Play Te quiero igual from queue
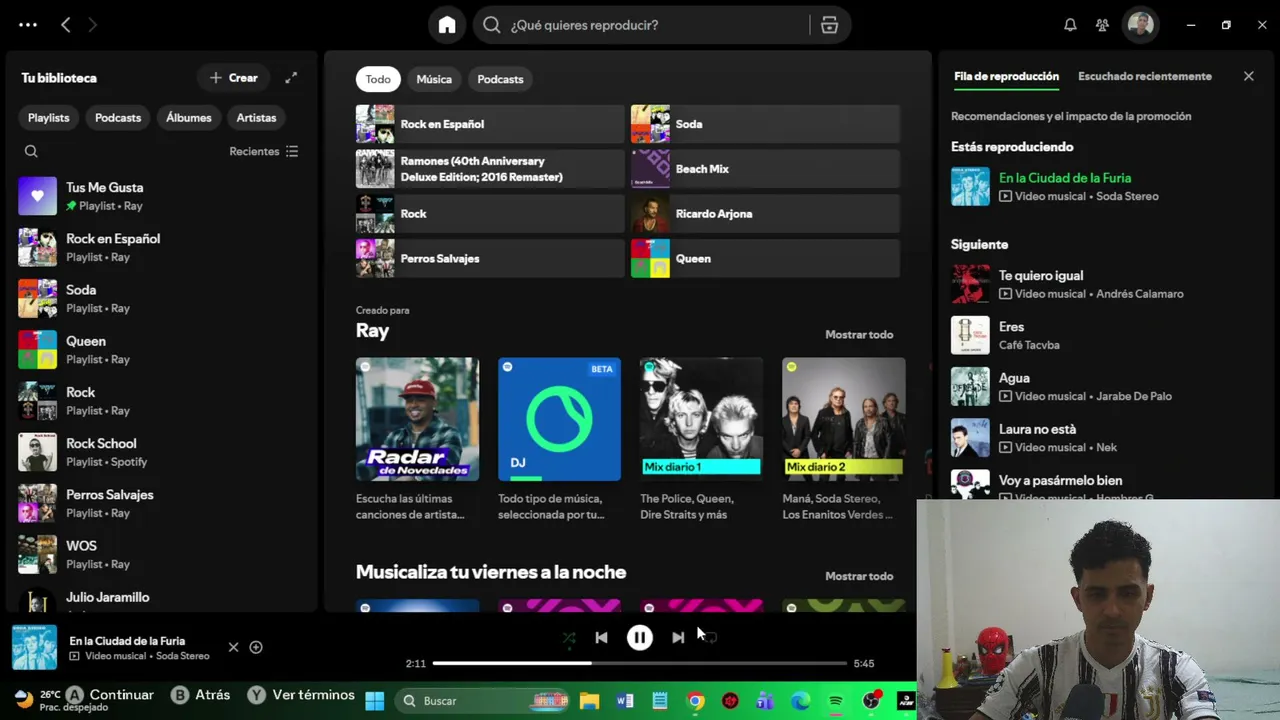 [1105, 284]
